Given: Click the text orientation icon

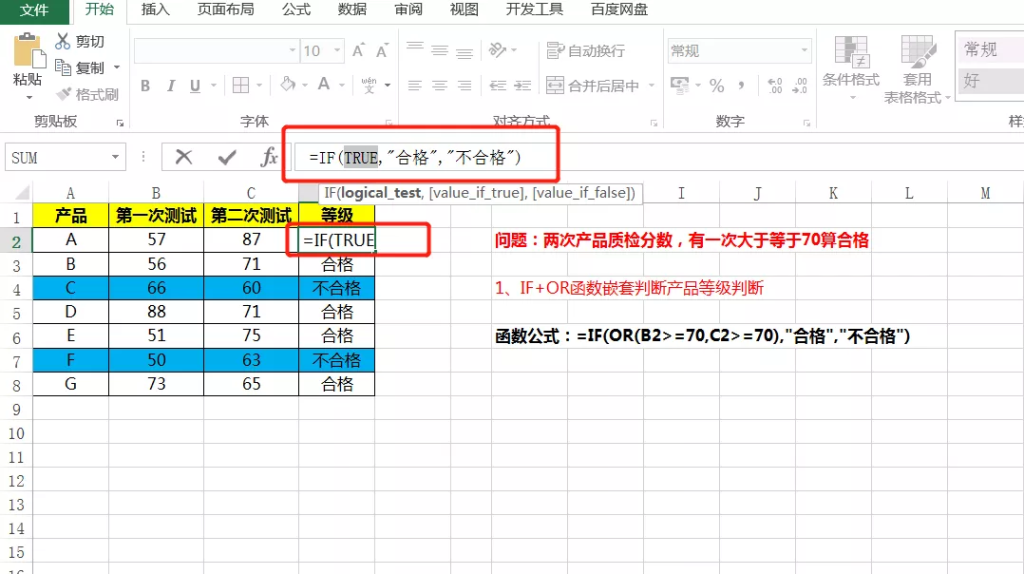Looking at the screenshot, I should [498, 50].
